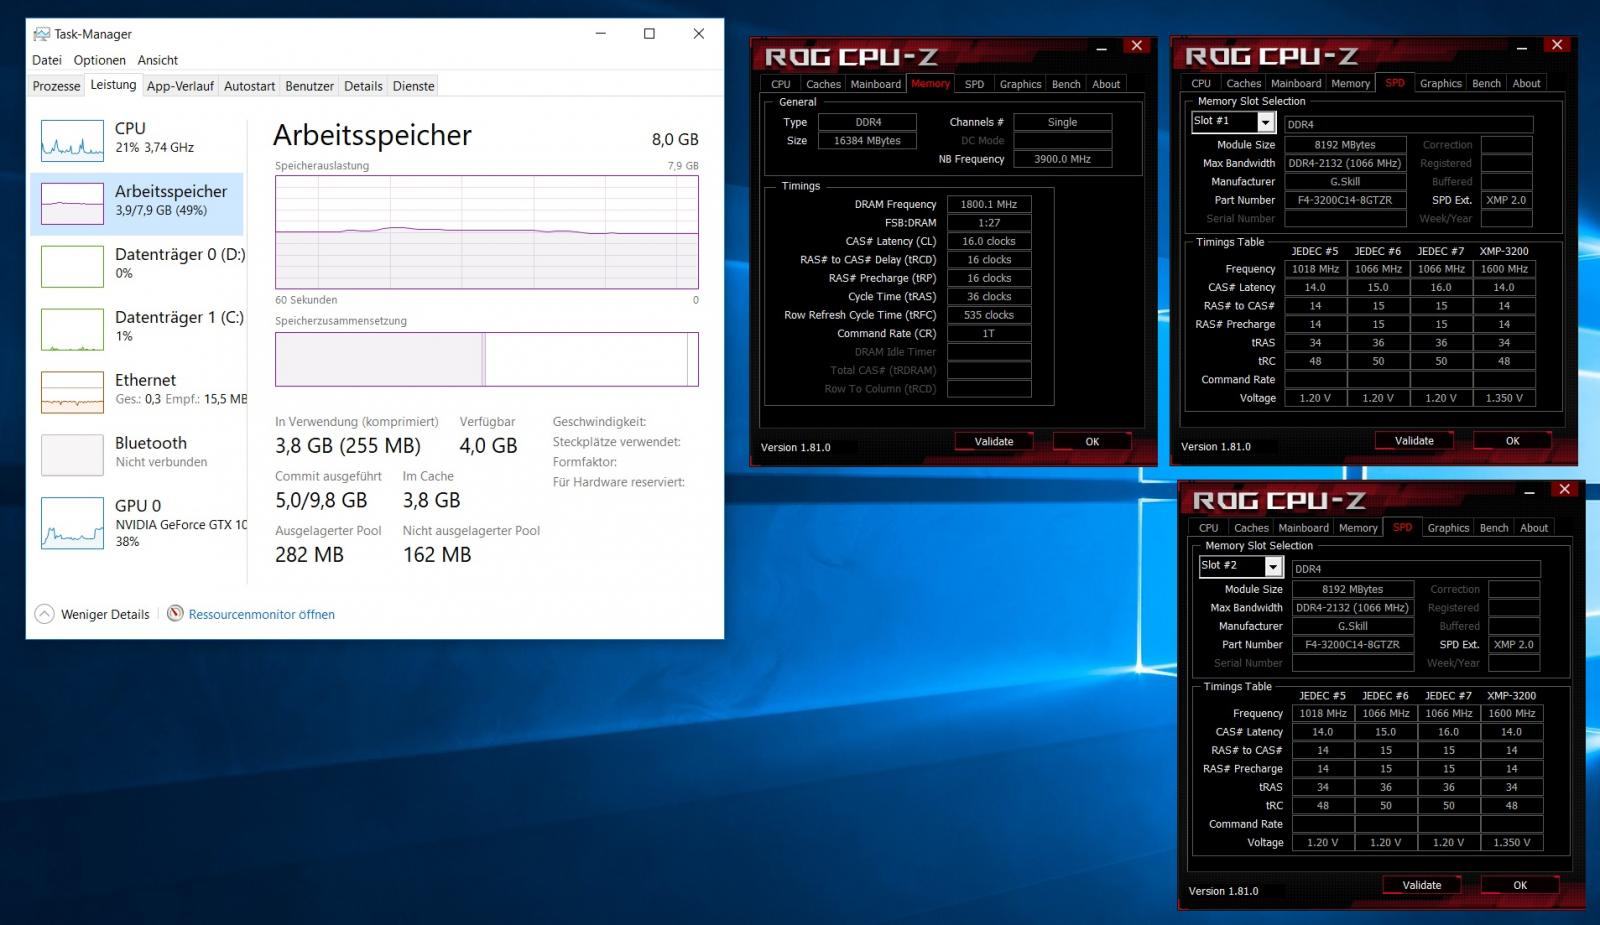Select Datenträger 1 (C:) in sidebar
Viewport: 1600px width, 925px height.
point(137,329)
